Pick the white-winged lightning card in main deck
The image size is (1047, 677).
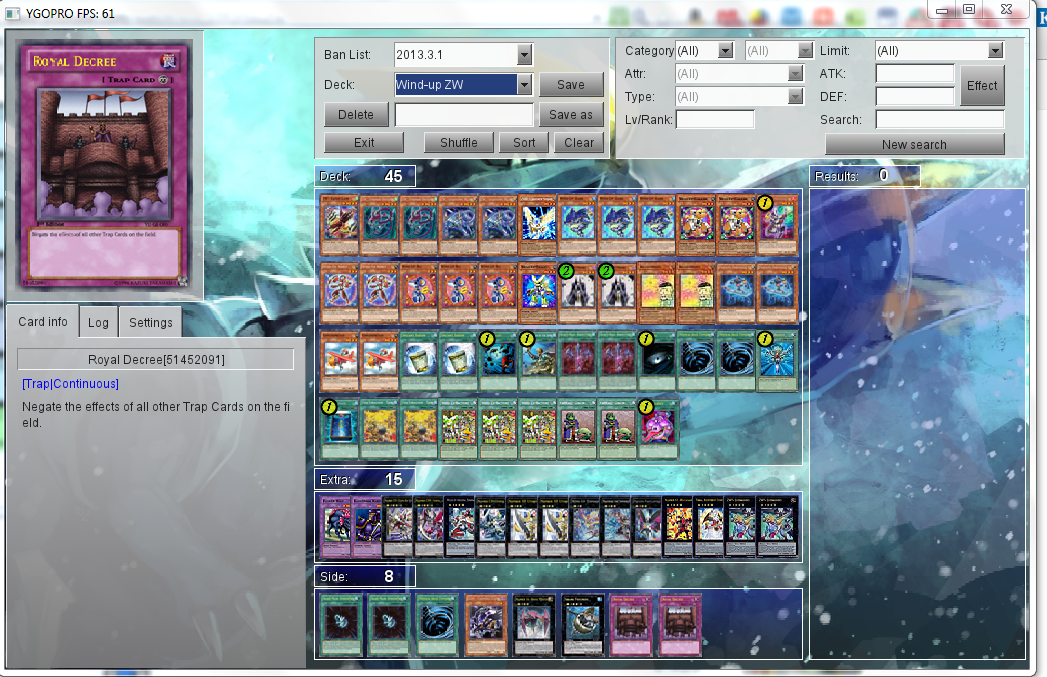538,225
